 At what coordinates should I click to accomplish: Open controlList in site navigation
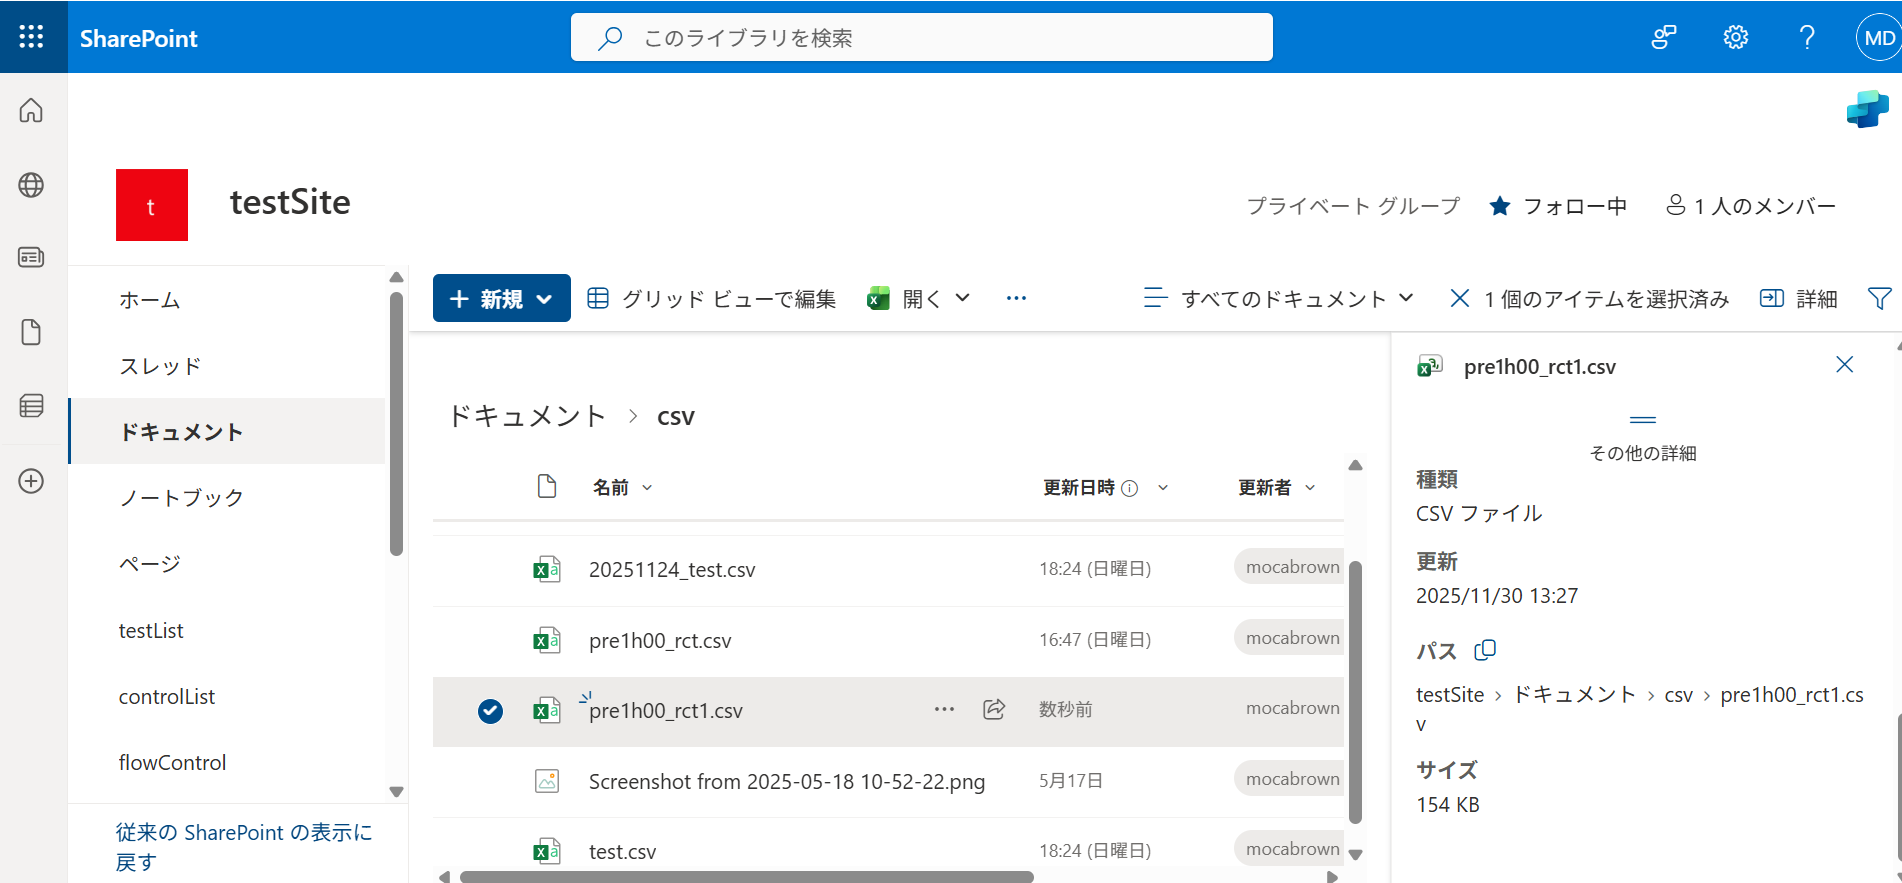(167, 696)
